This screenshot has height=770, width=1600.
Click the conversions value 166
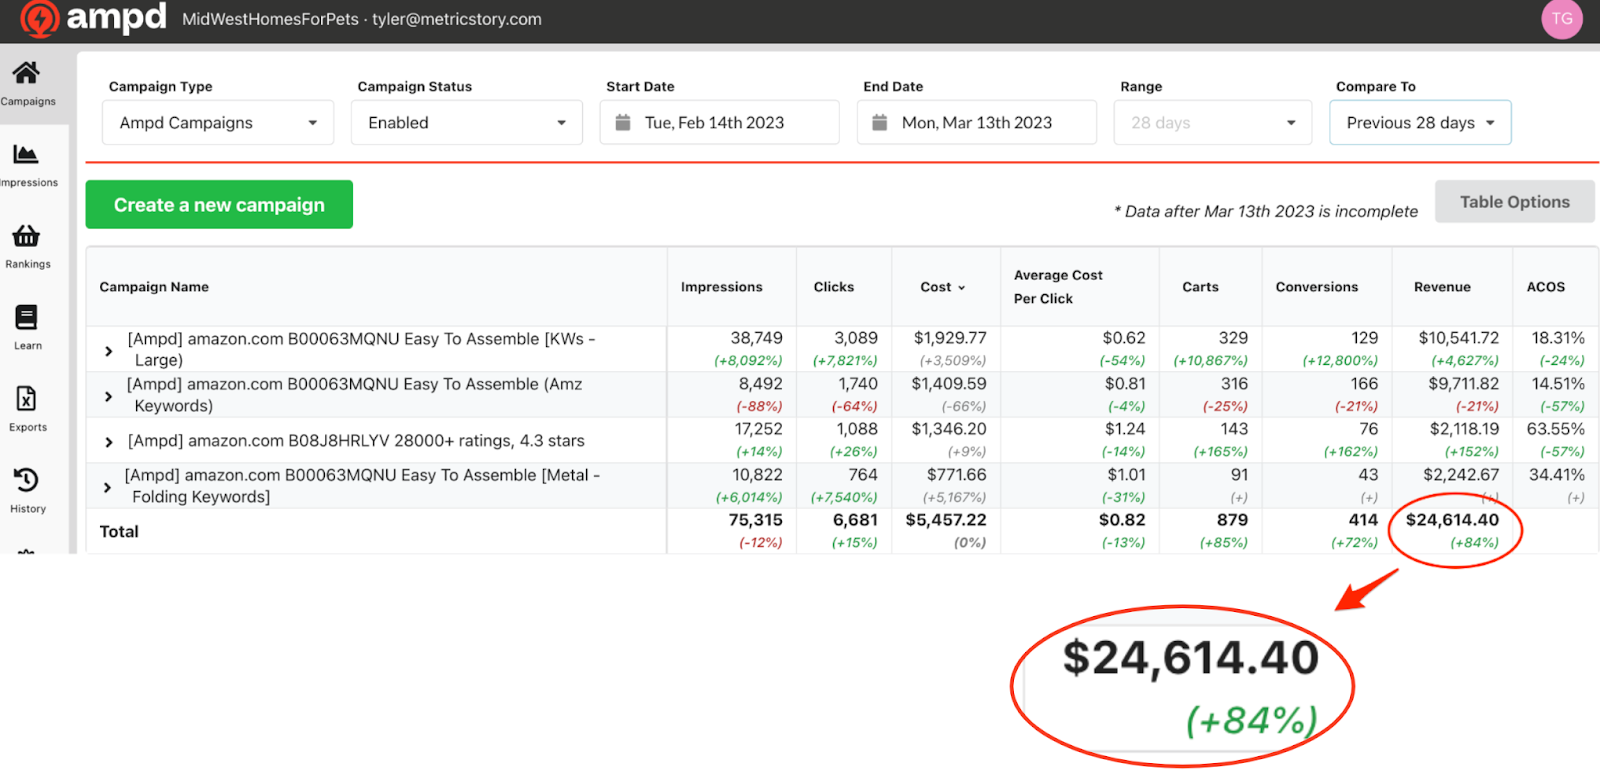click(x=1364, y=384)
